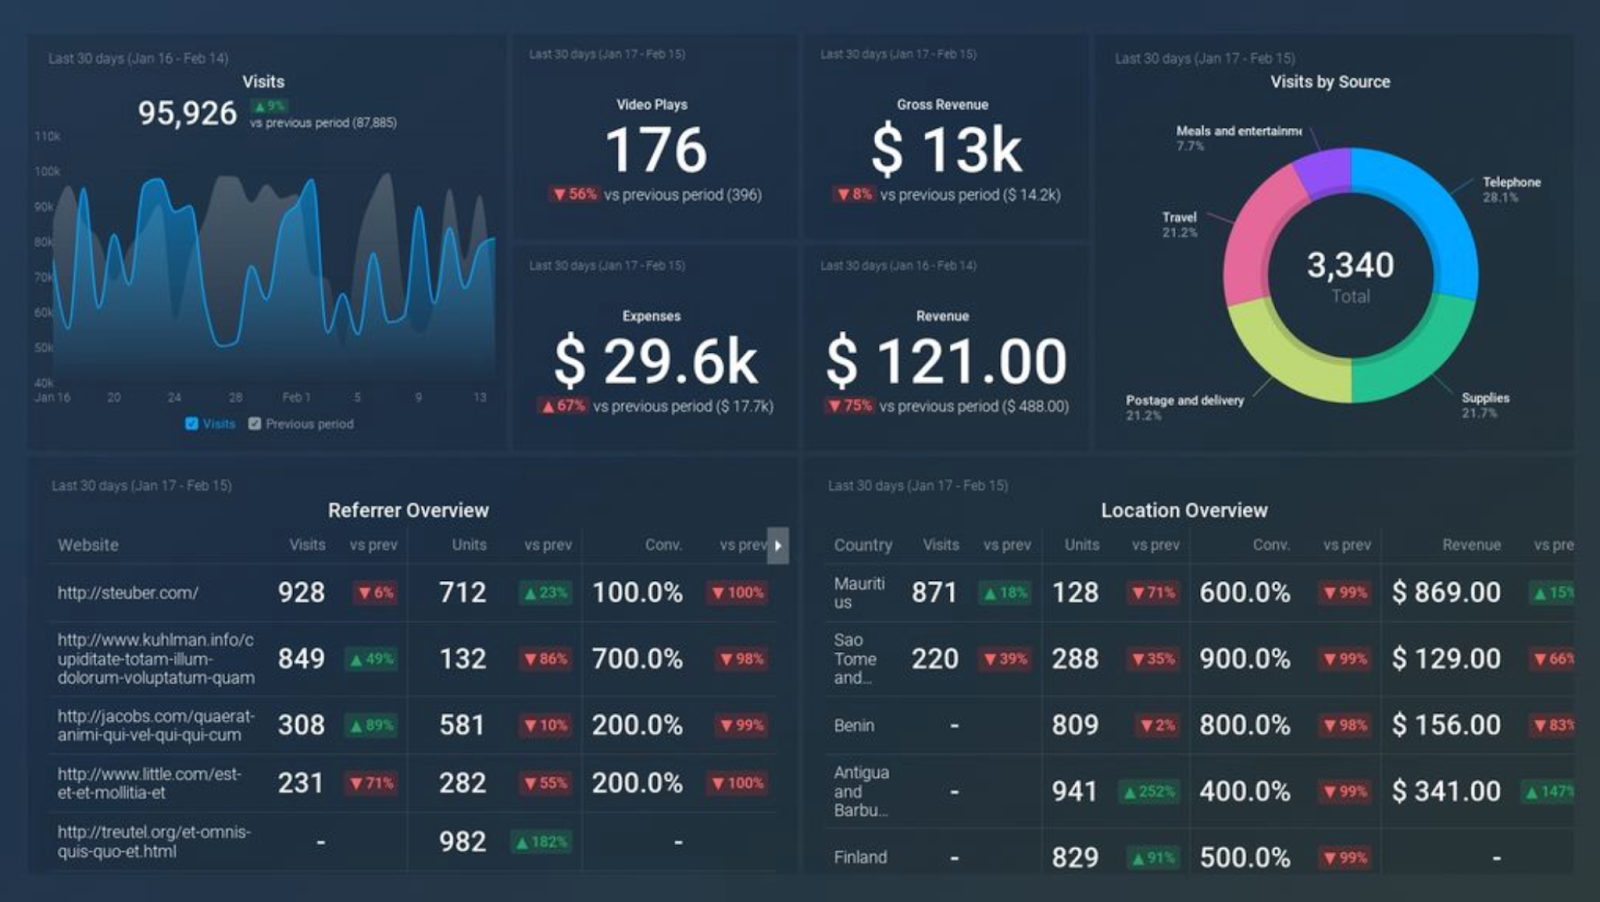Click the Expenses value $ 29.6k
The height and width of the screenshot is (902, 1600).
click(x=656, y=361)
